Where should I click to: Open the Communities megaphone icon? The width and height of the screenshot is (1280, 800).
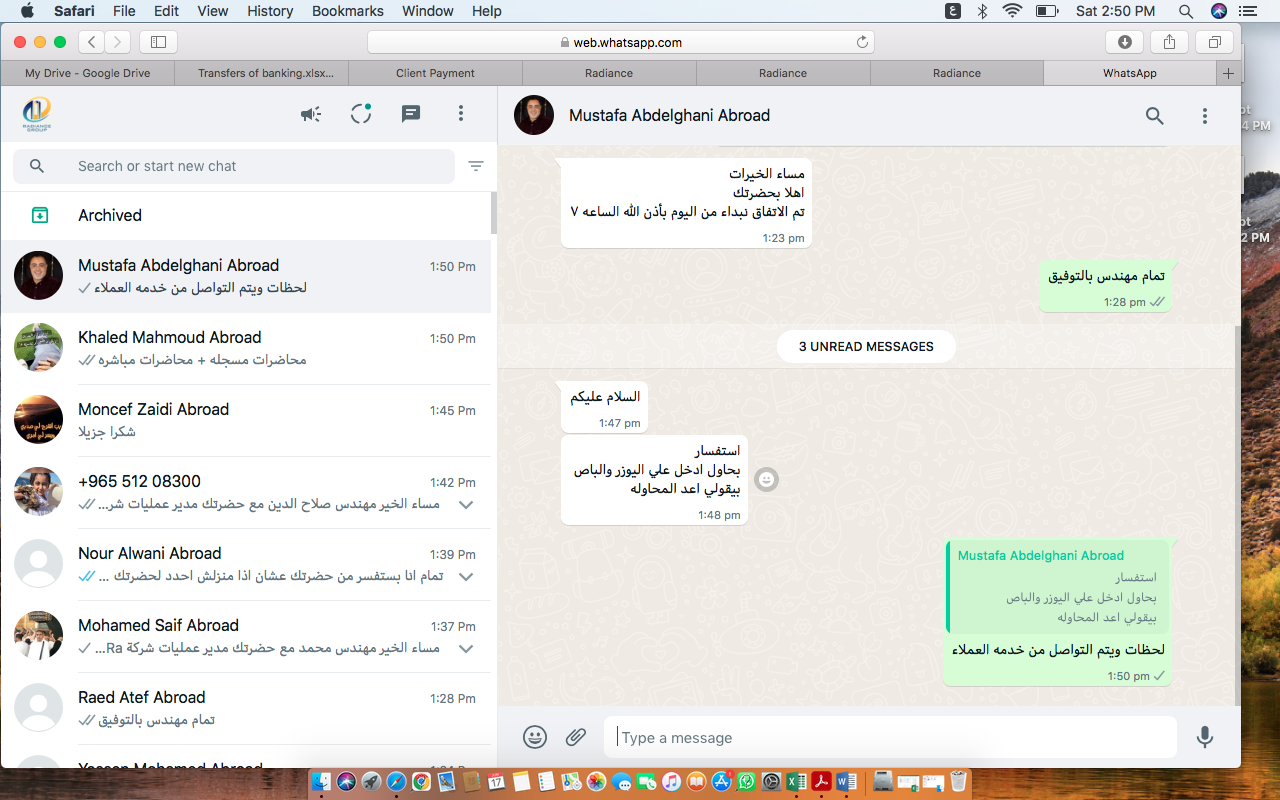pos(311,114)
